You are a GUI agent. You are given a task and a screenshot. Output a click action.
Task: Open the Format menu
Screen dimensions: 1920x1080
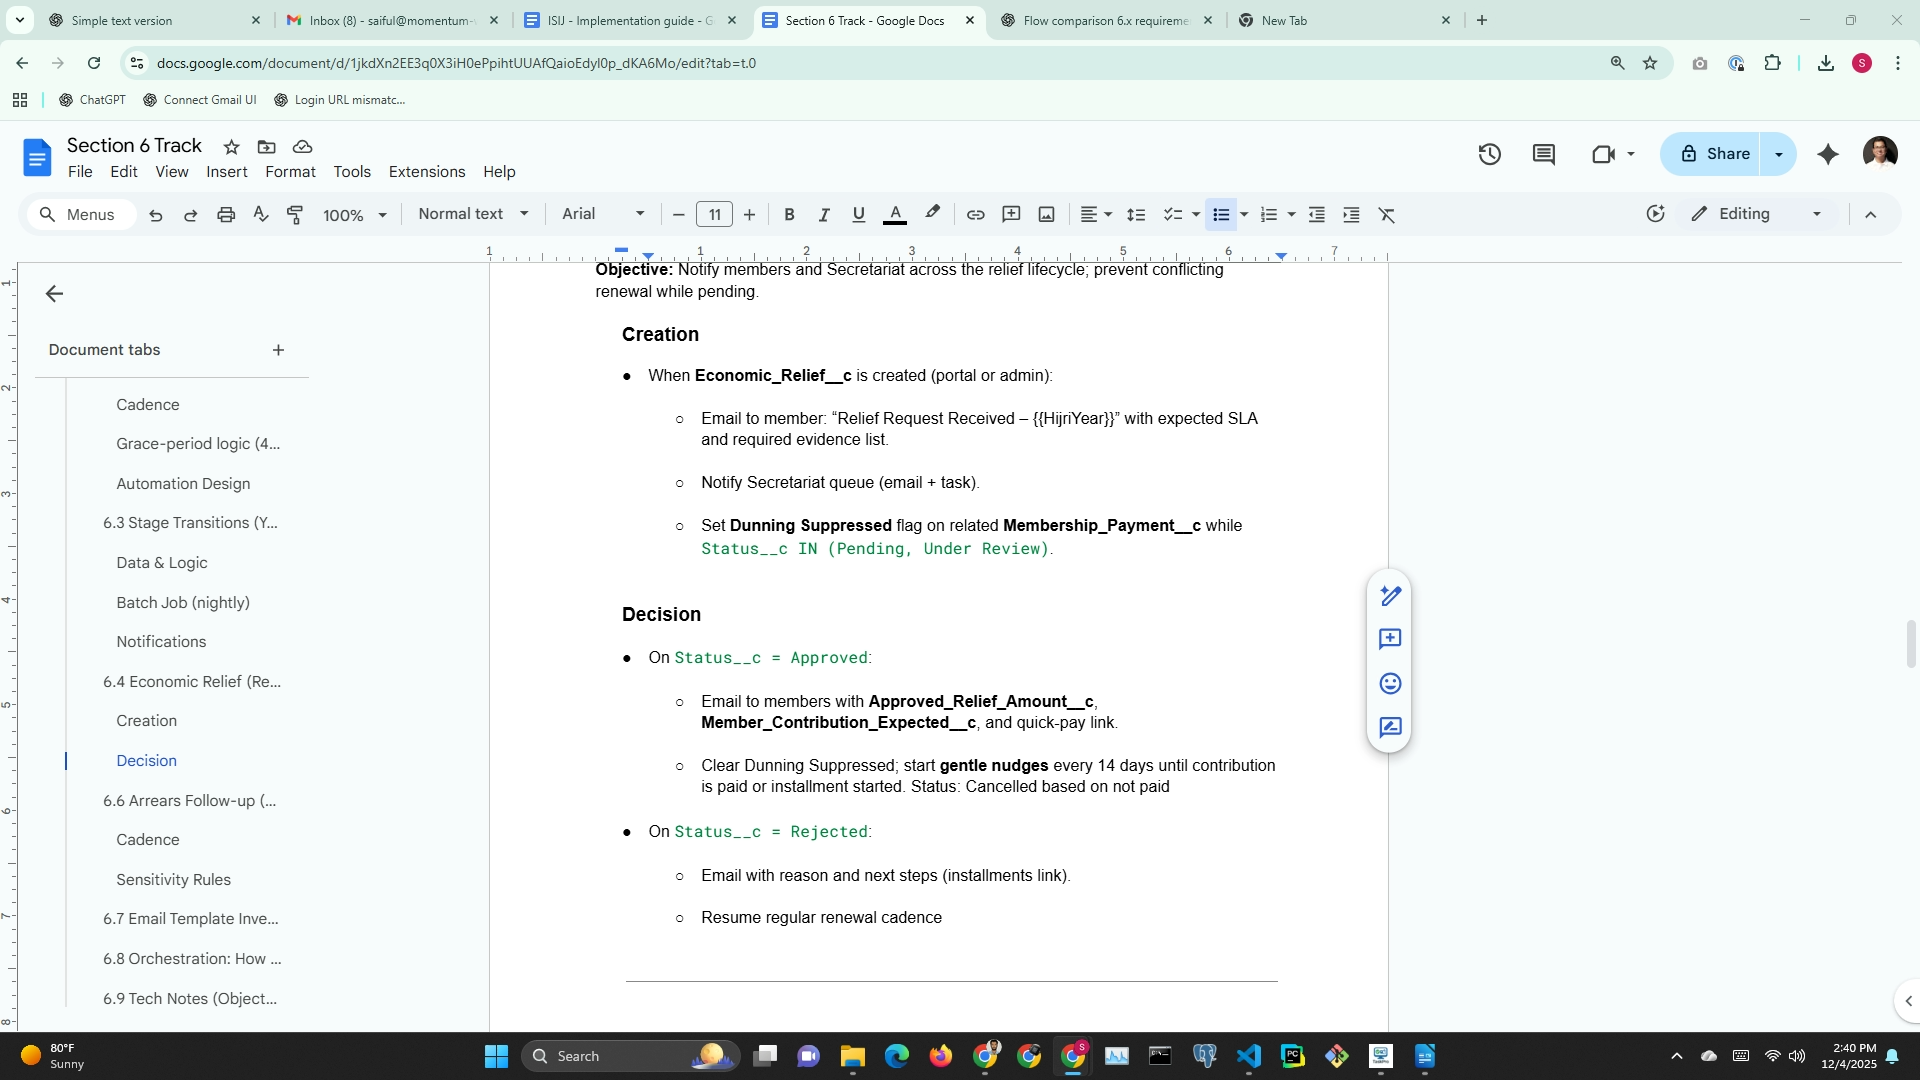[x=290, y=172]
